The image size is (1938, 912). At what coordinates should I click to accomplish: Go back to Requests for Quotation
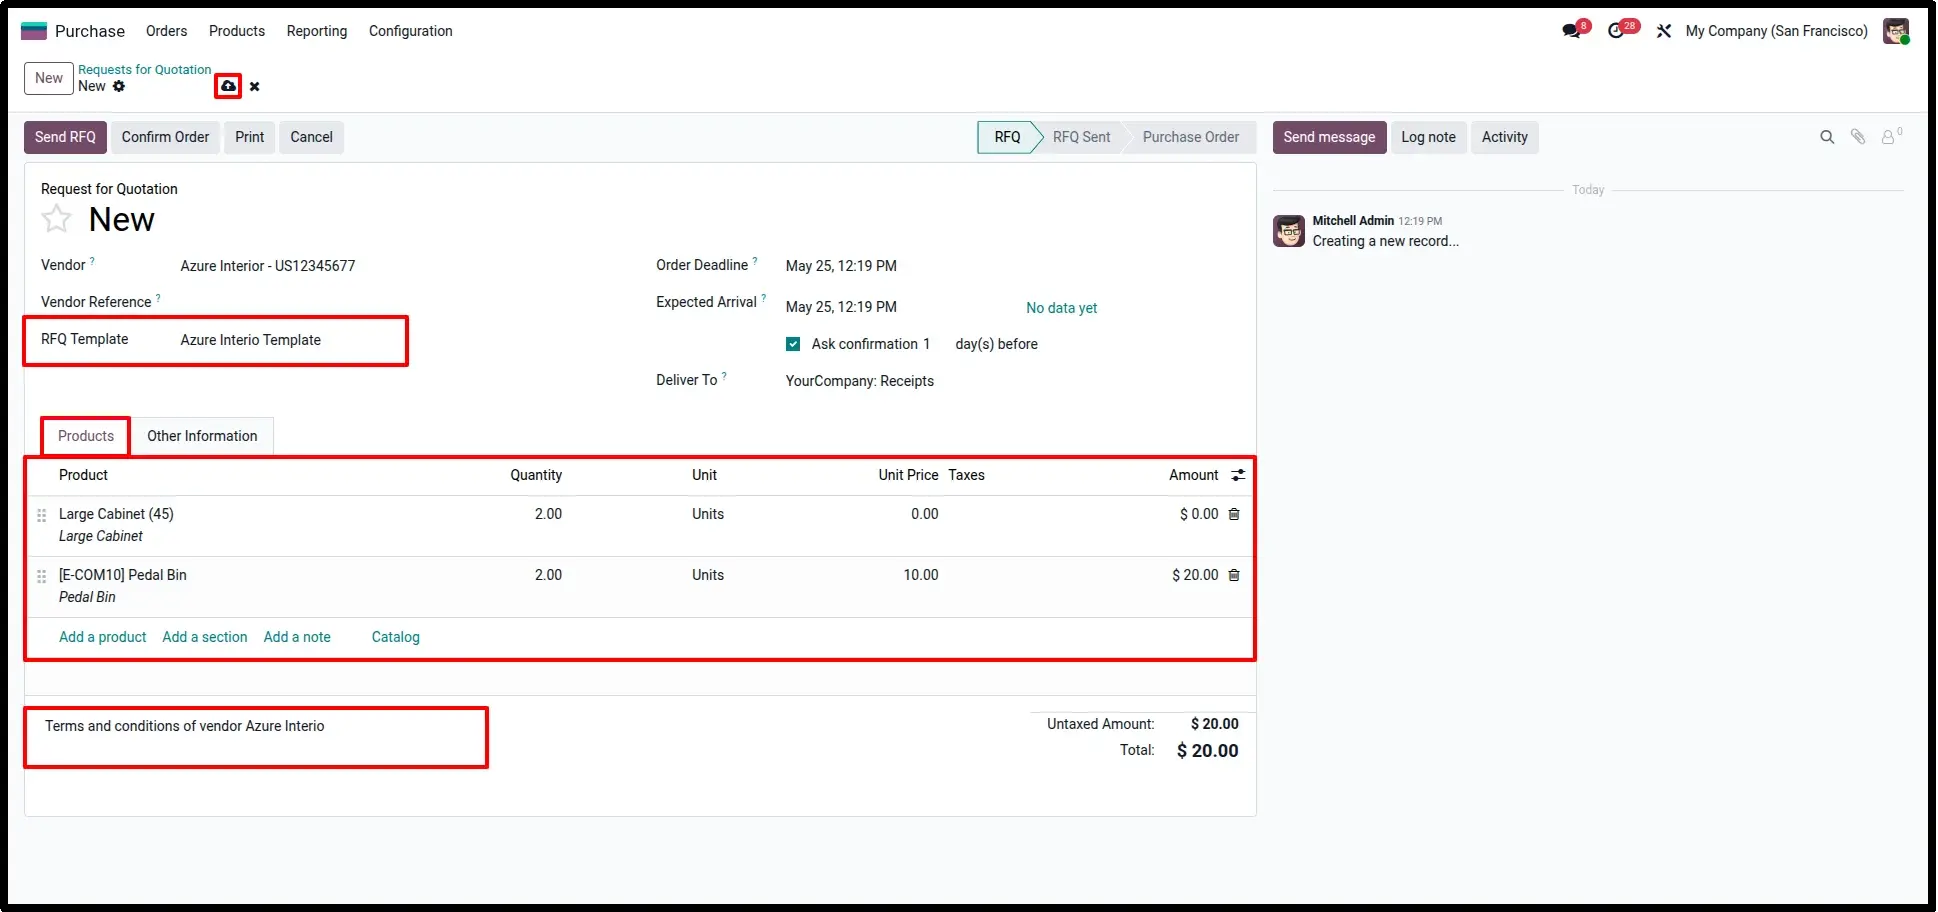[144, 70]
